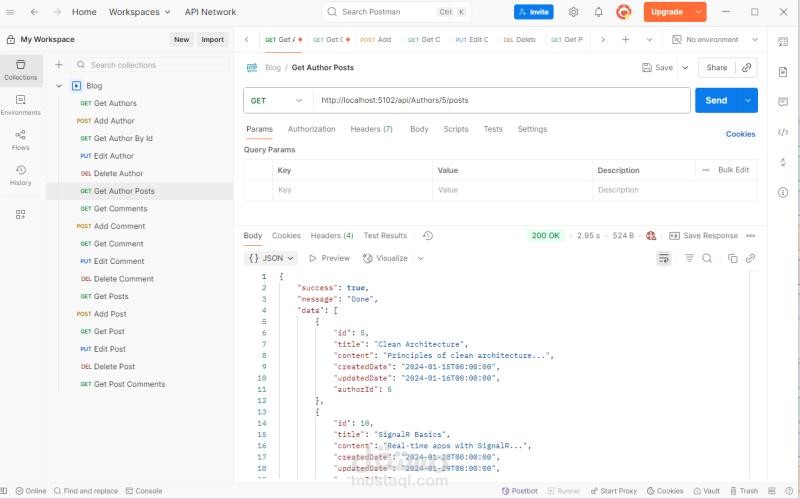The image size is (800, 499).
Task: Switch to the request Headers (7) tab
Action: coord(371,129)
